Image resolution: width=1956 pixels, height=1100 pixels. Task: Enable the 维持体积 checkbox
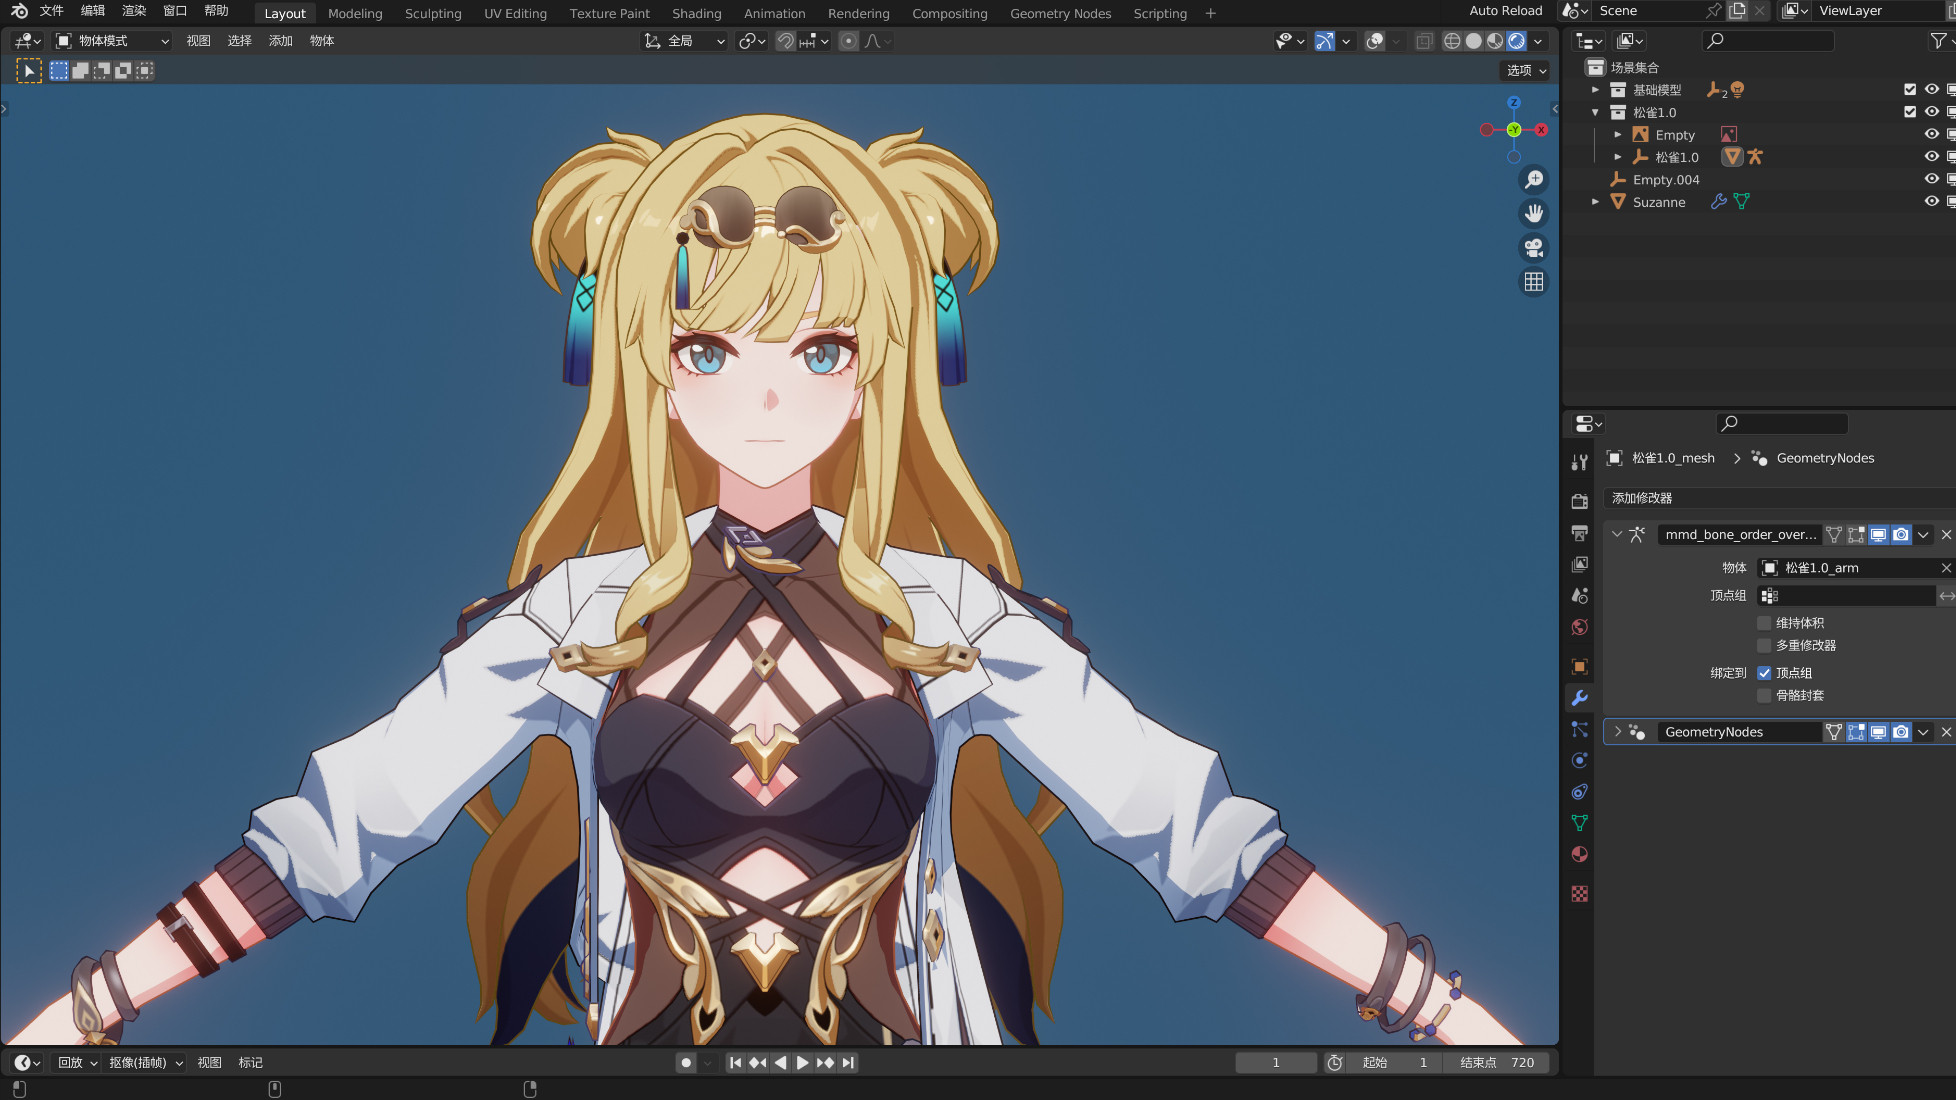1764,623
